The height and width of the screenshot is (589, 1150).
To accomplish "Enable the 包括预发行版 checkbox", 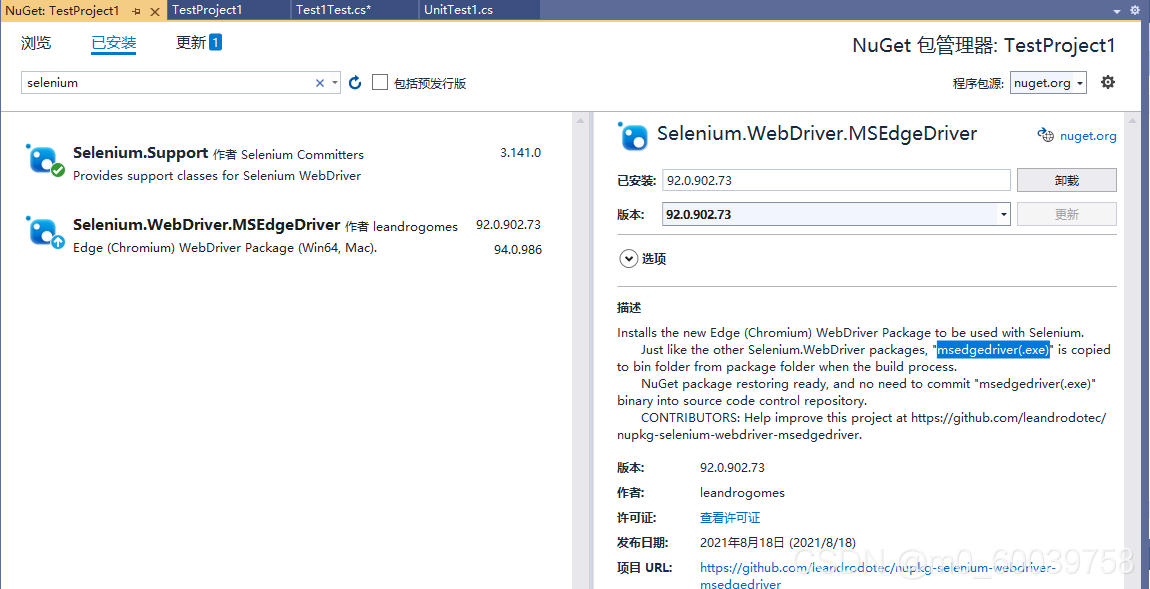I will (x=379, y=82).
